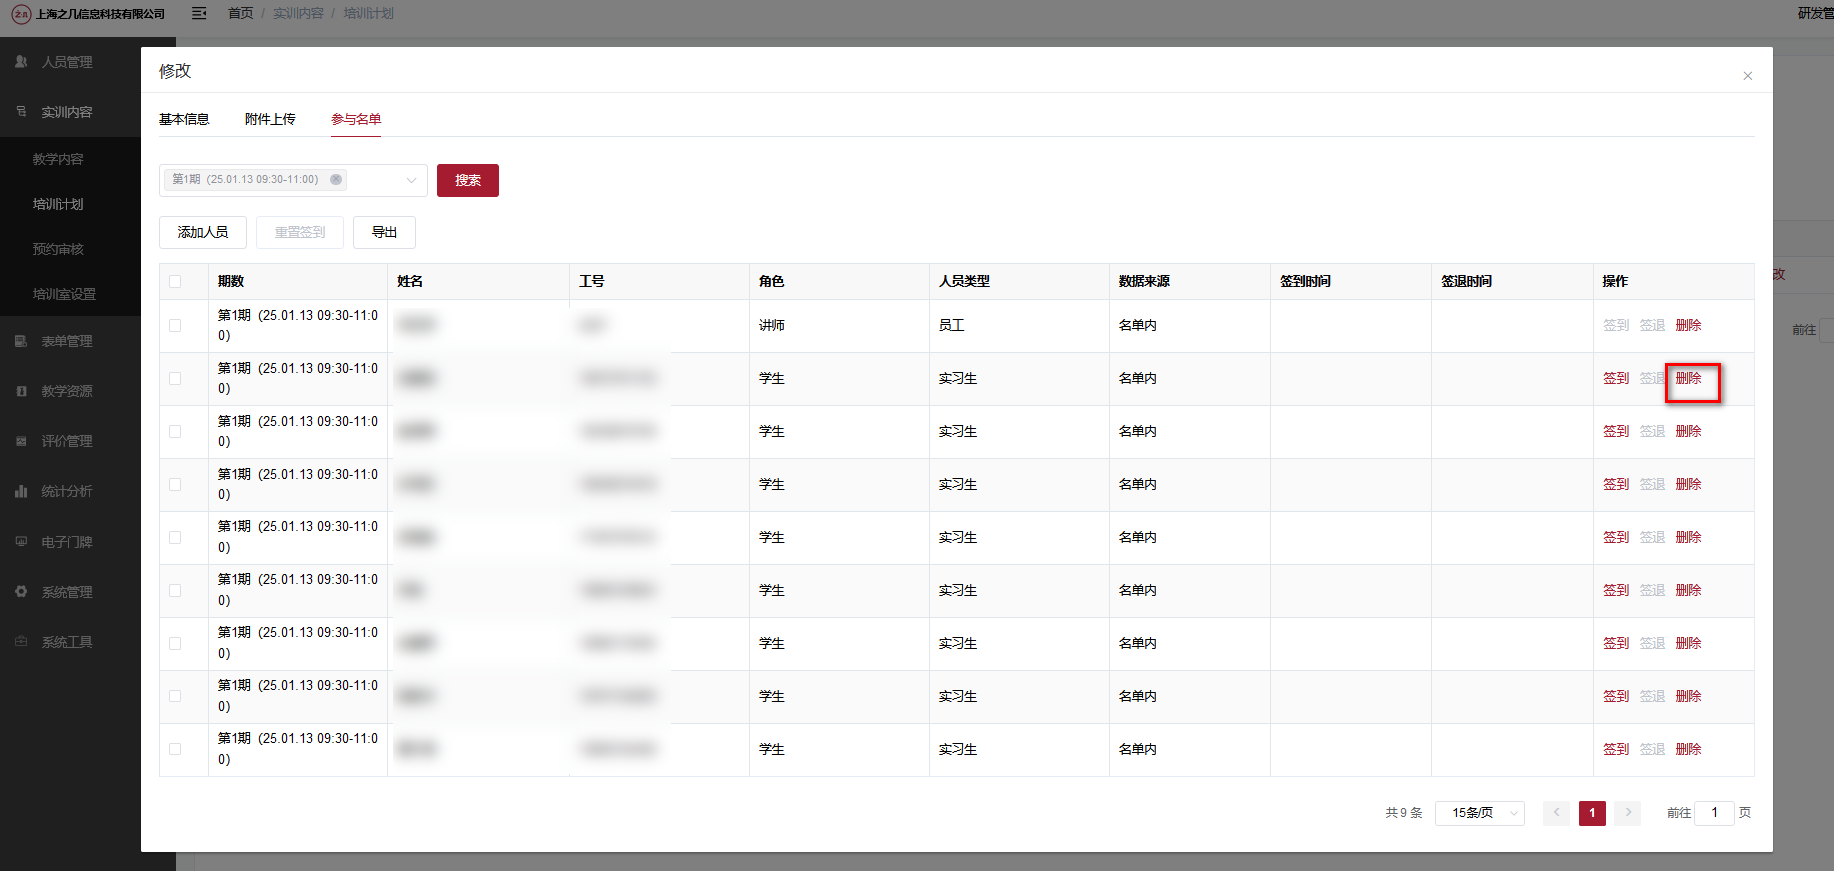1834x871 pixels.
Task: Click the 添加人员 button
Action: [x=203, y=232]
